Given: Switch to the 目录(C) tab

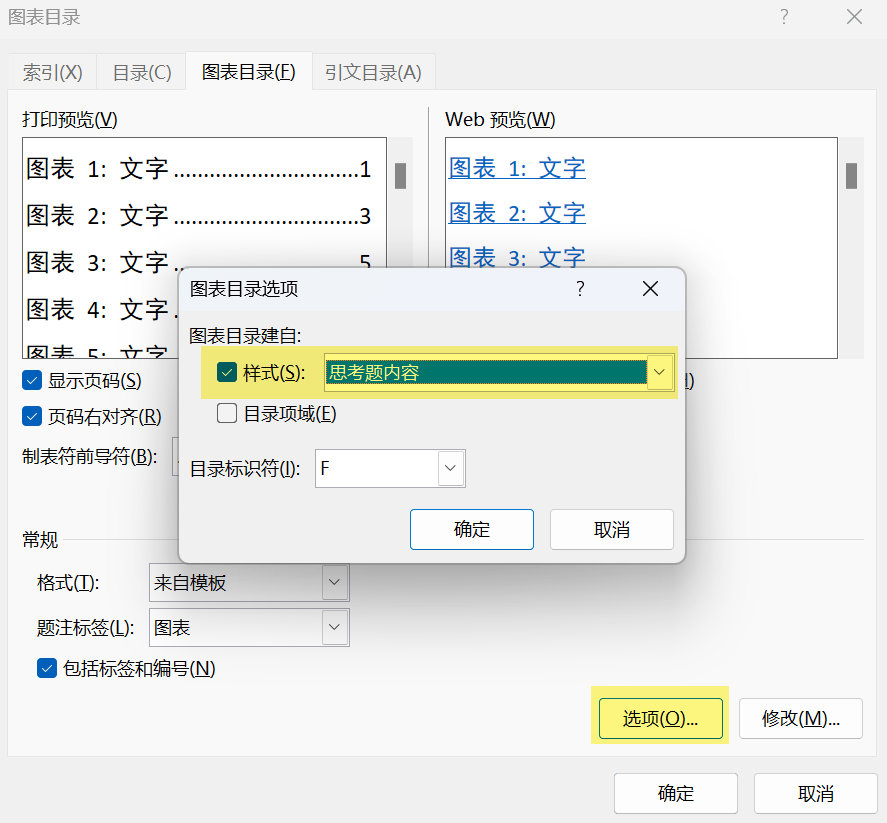Looking at the screenshot, I should (x=142, y=72).
